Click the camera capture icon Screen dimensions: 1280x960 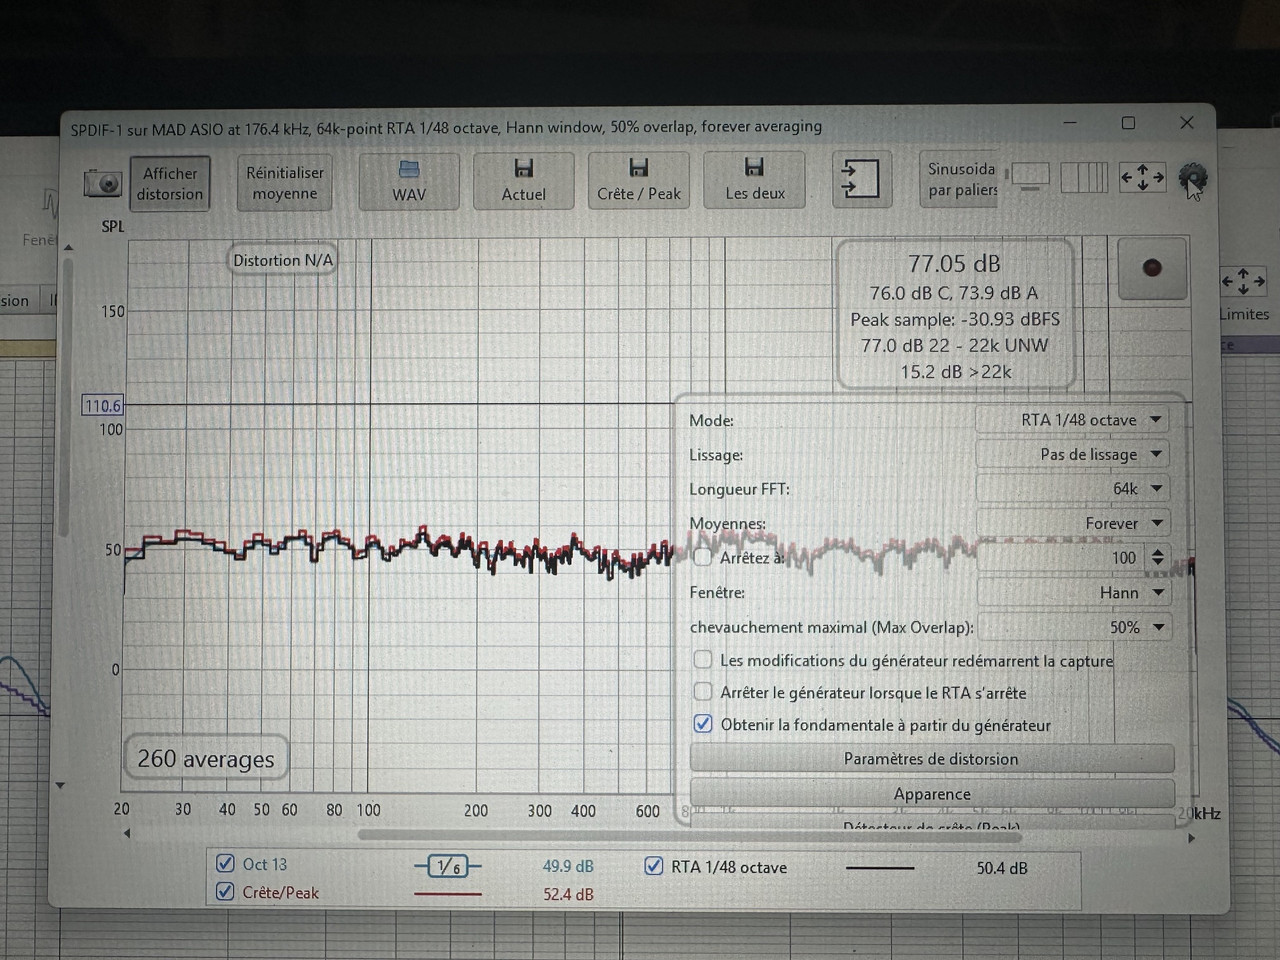(102, 183)
